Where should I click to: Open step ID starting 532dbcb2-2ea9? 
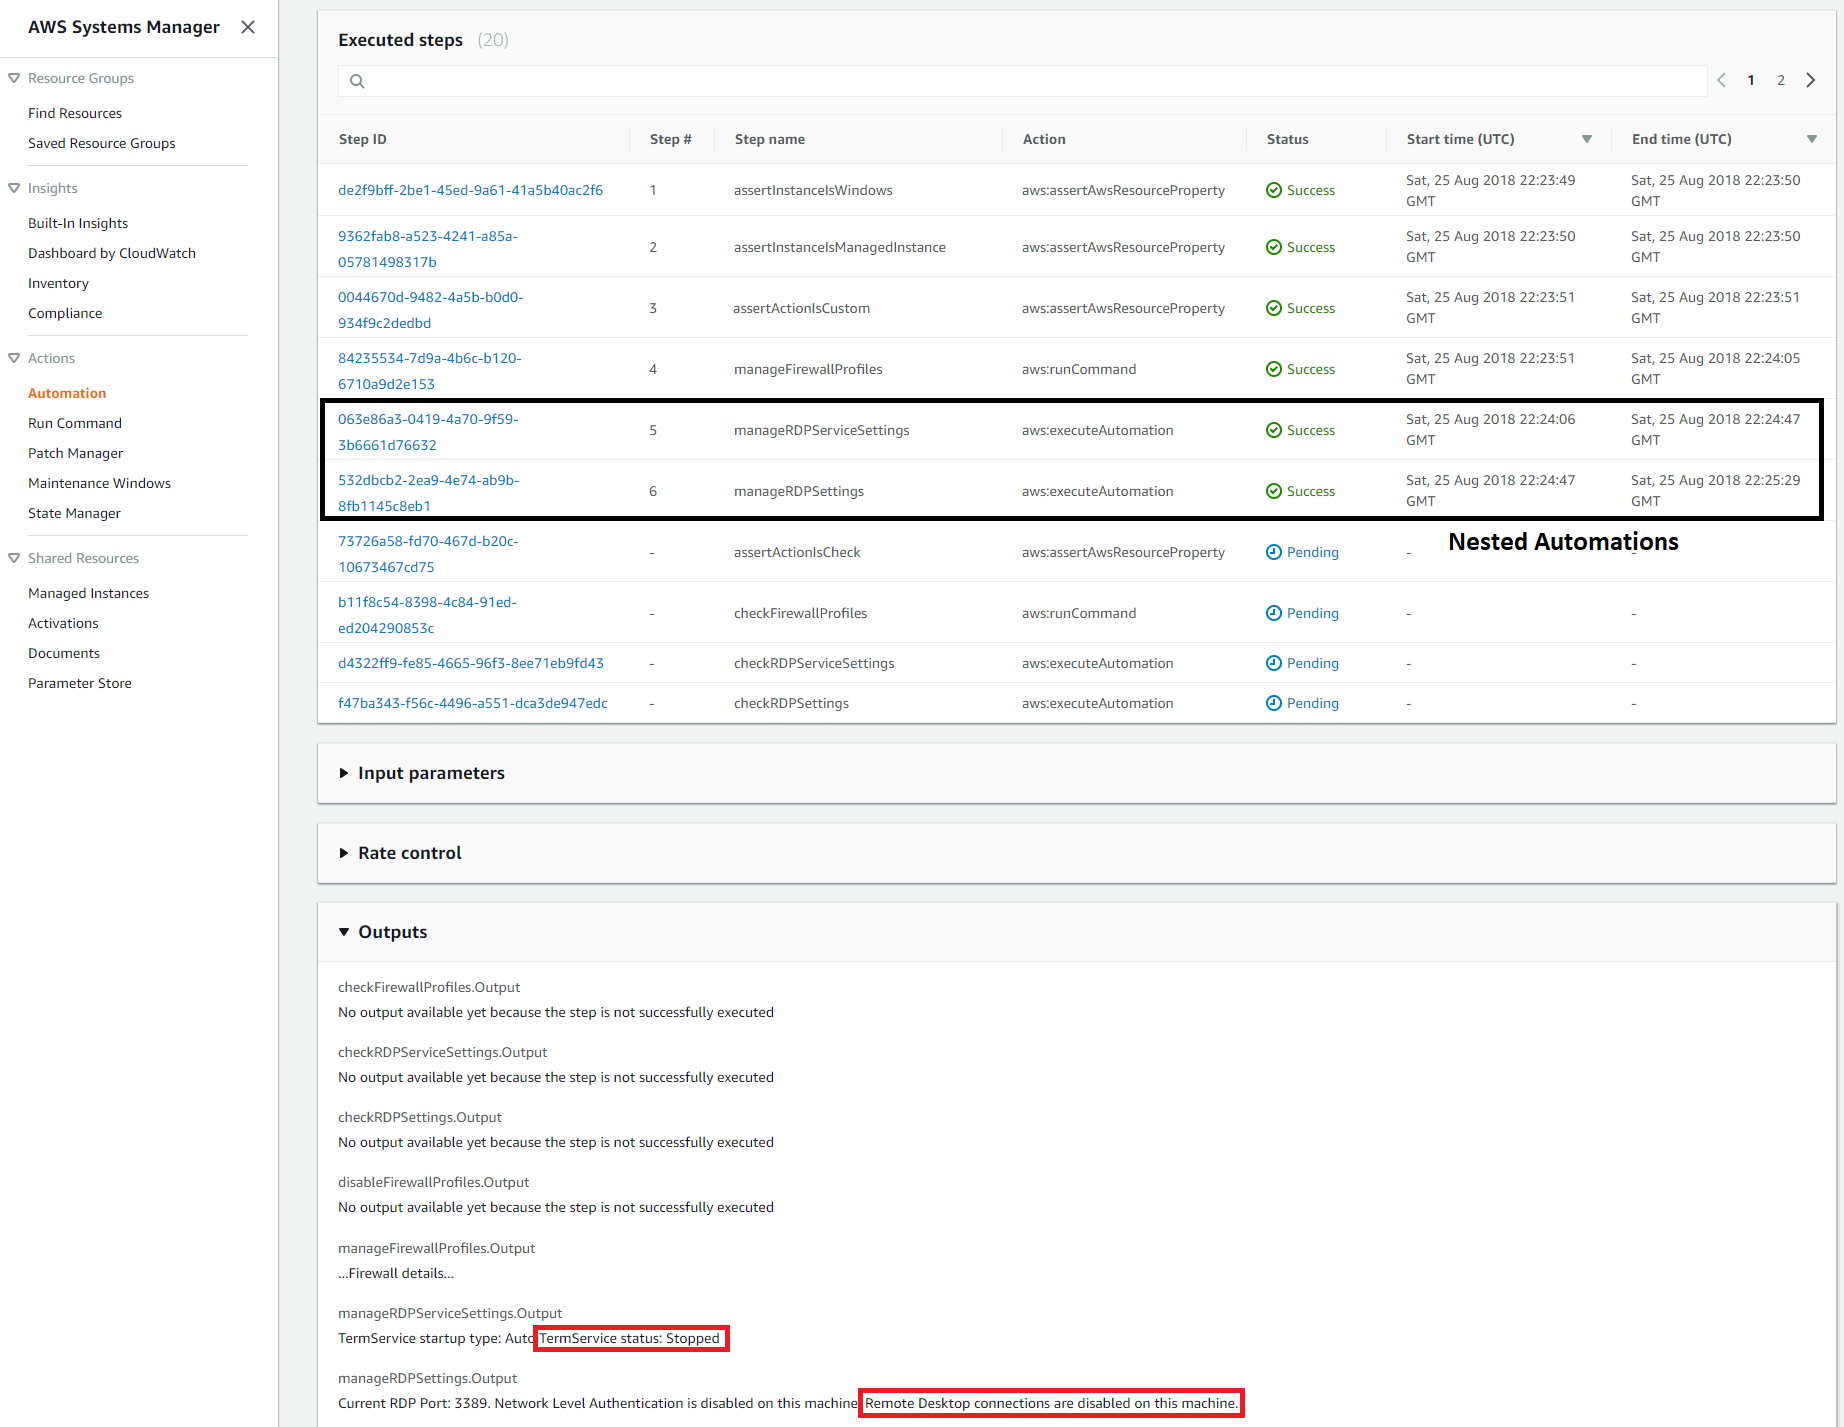coord(429,493)
